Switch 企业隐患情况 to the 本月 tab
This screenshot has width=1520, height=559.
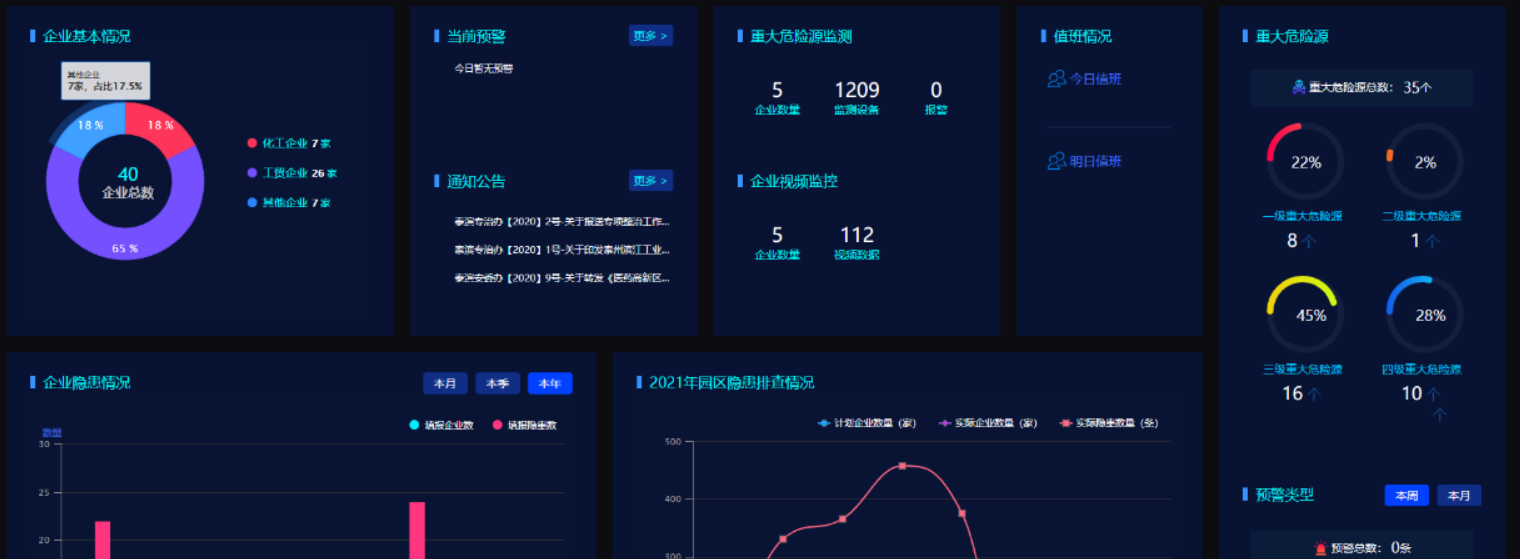point(445,383)
